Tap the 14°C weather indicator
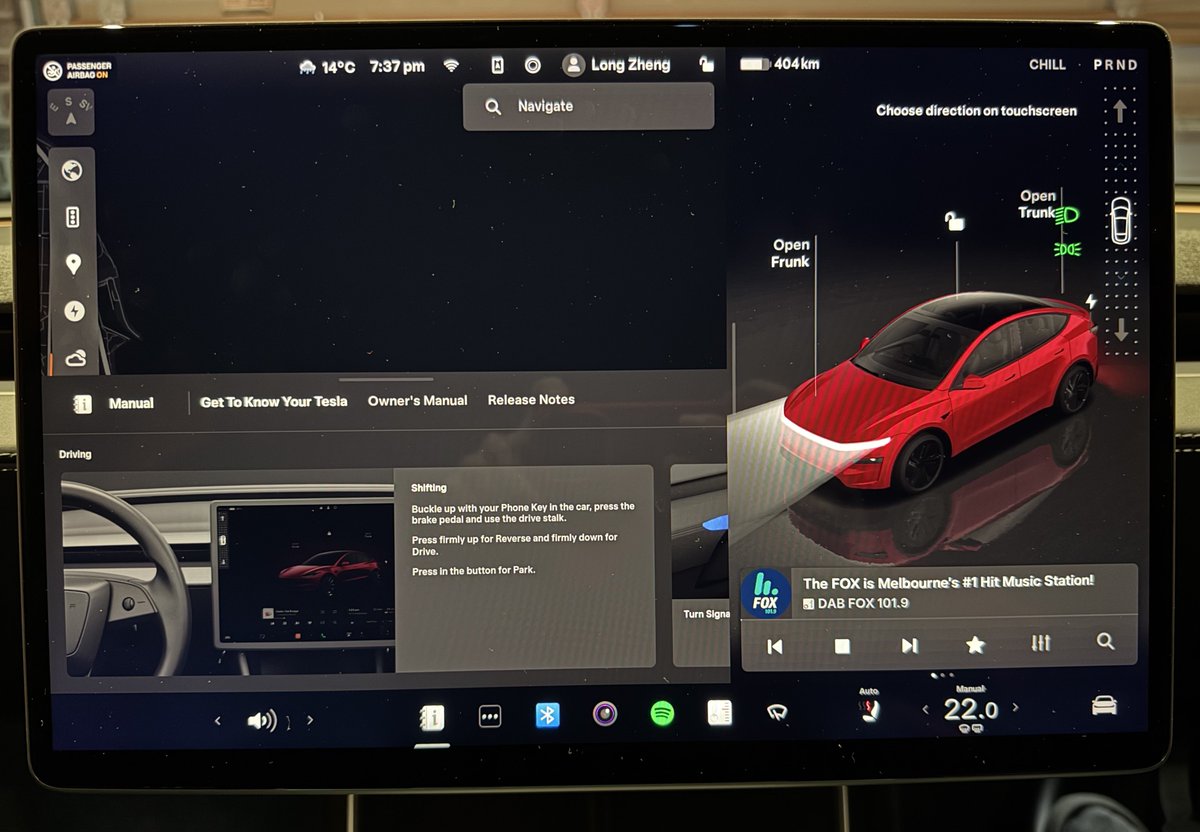This screenshot has width=1200, height=832. tap(327, 67)
